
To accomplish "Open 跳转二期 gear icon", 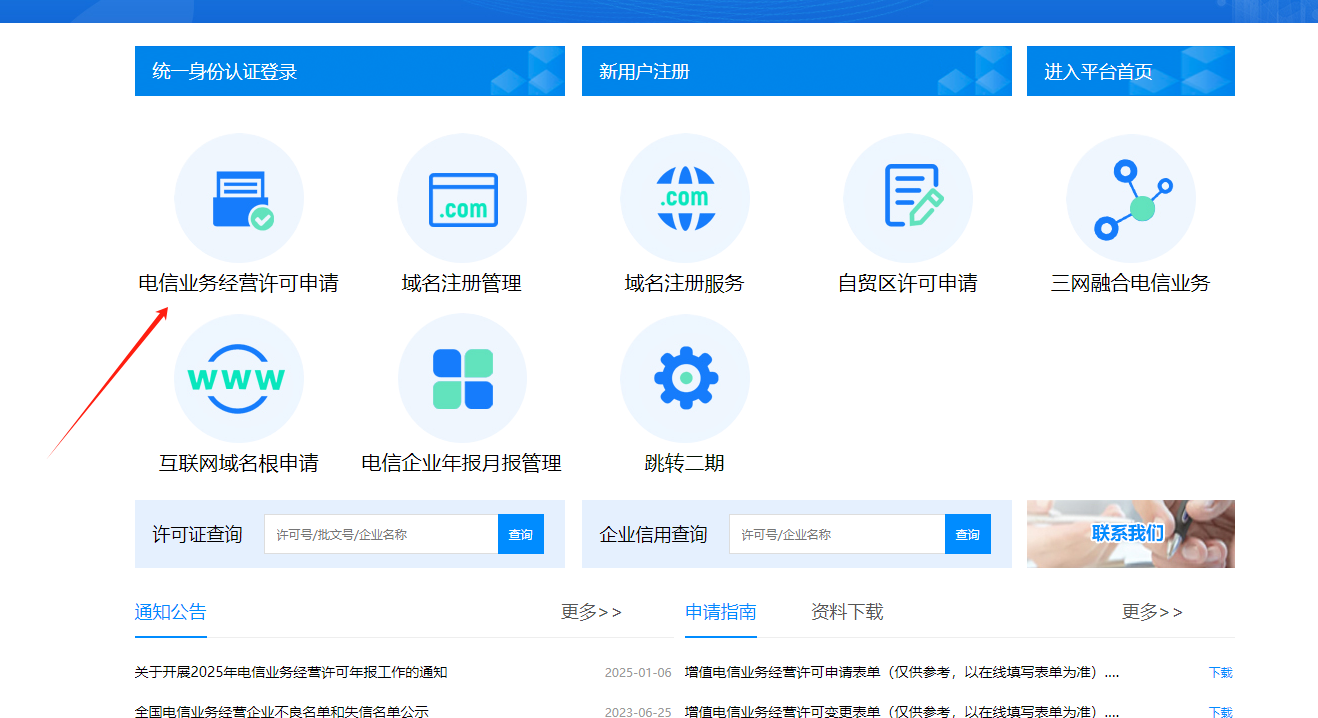I will (x=685, y=379).
